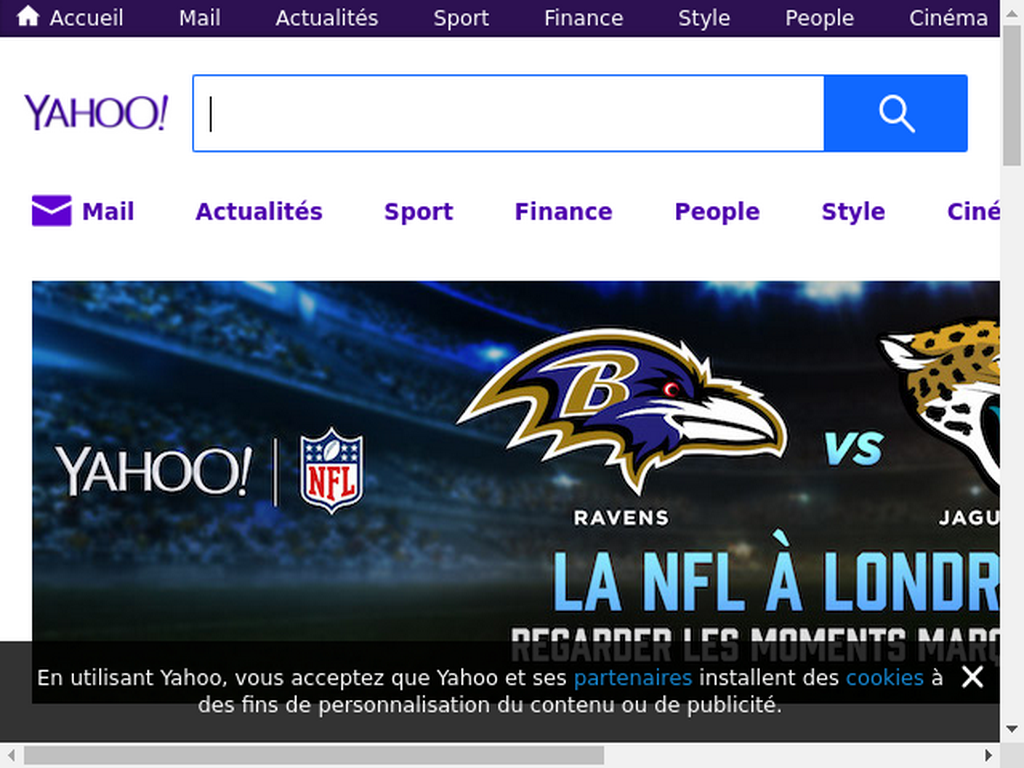Click the Yahoo logo next to the search box
Image resolution: width=1024 pixels, height=768 pixels.
[97, 112]
